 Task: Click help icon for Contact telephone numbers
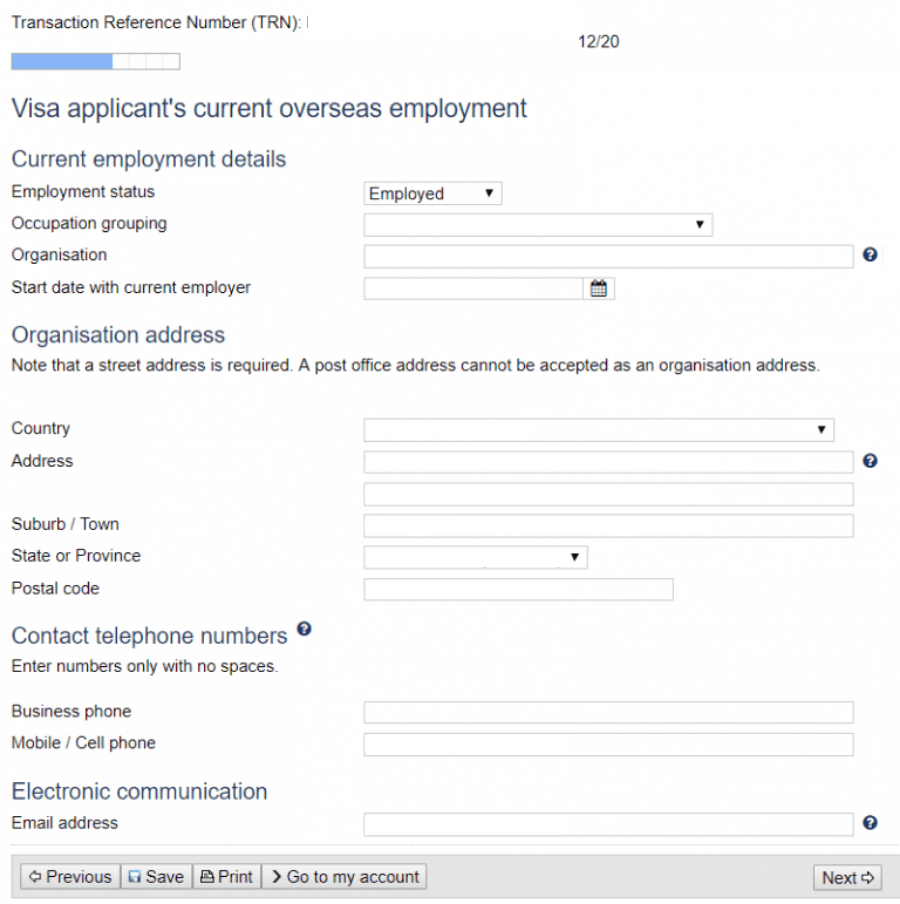304,629
